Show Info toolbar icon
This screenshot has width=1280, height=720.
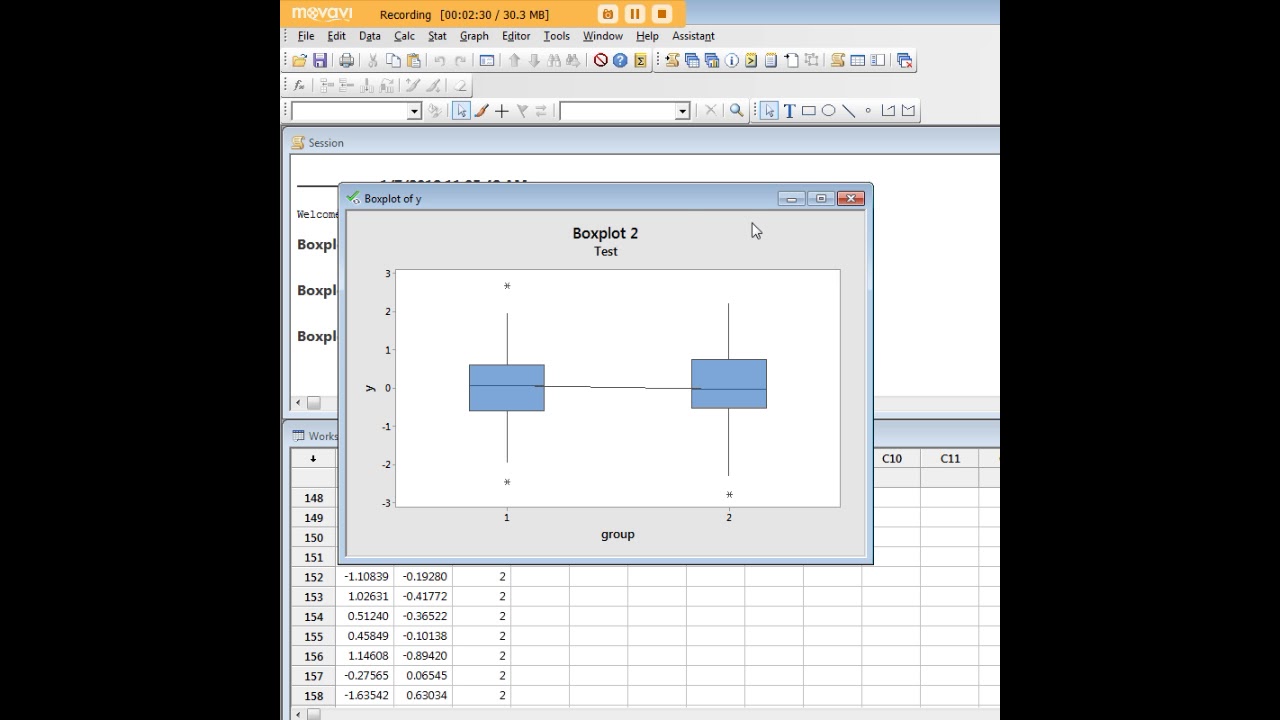[x=731, y=60]
